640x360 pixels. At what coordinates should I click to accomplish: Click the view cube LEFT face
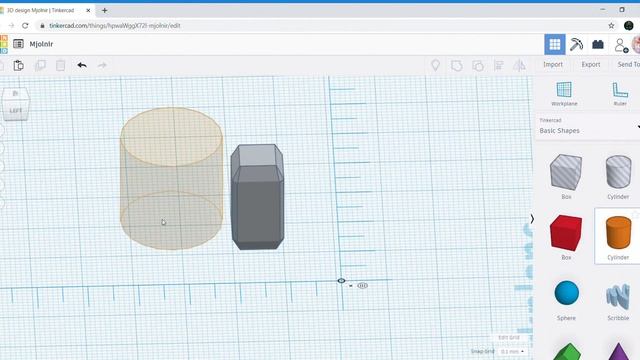point(16,110)
